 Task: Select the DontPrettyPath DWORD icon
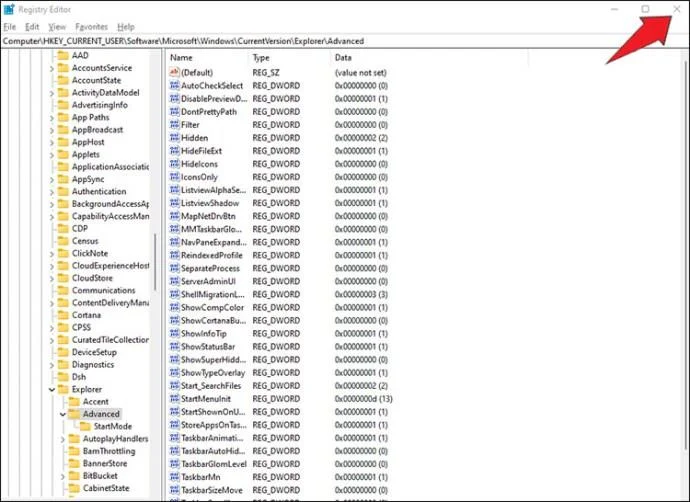pyautogui.click(x=175, y=111)
